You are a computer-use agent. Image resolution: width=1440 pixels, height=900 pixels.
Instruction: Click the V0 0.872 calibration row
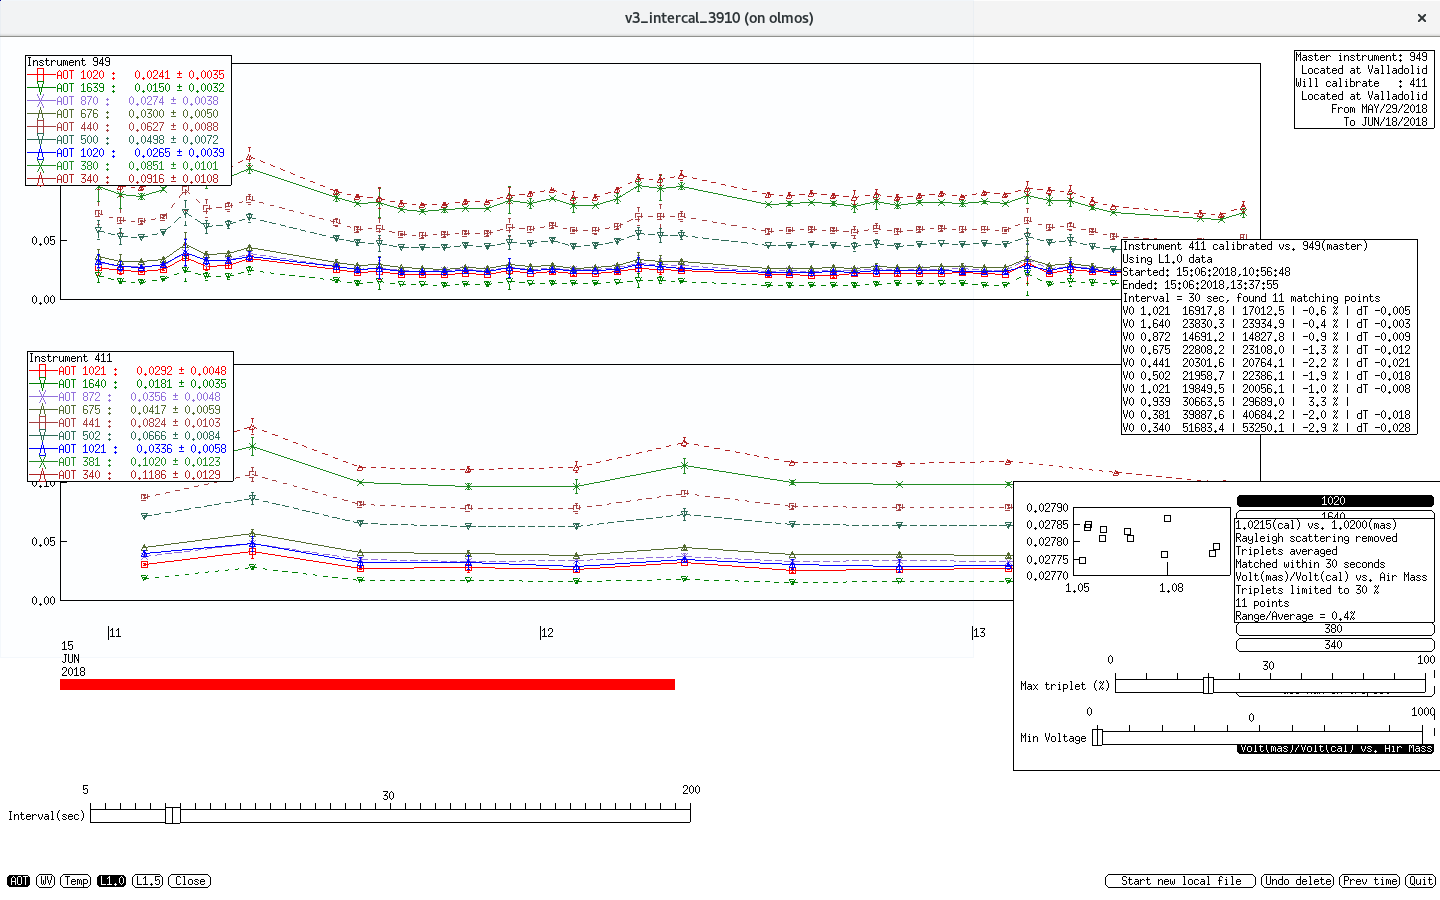(x=1266, y=337)
